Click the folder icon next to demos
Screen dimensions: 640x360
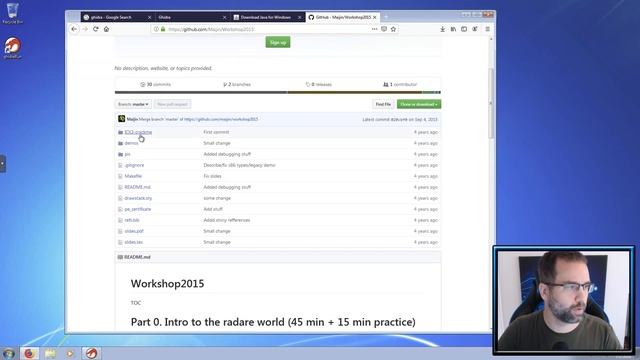coord(120,143)
